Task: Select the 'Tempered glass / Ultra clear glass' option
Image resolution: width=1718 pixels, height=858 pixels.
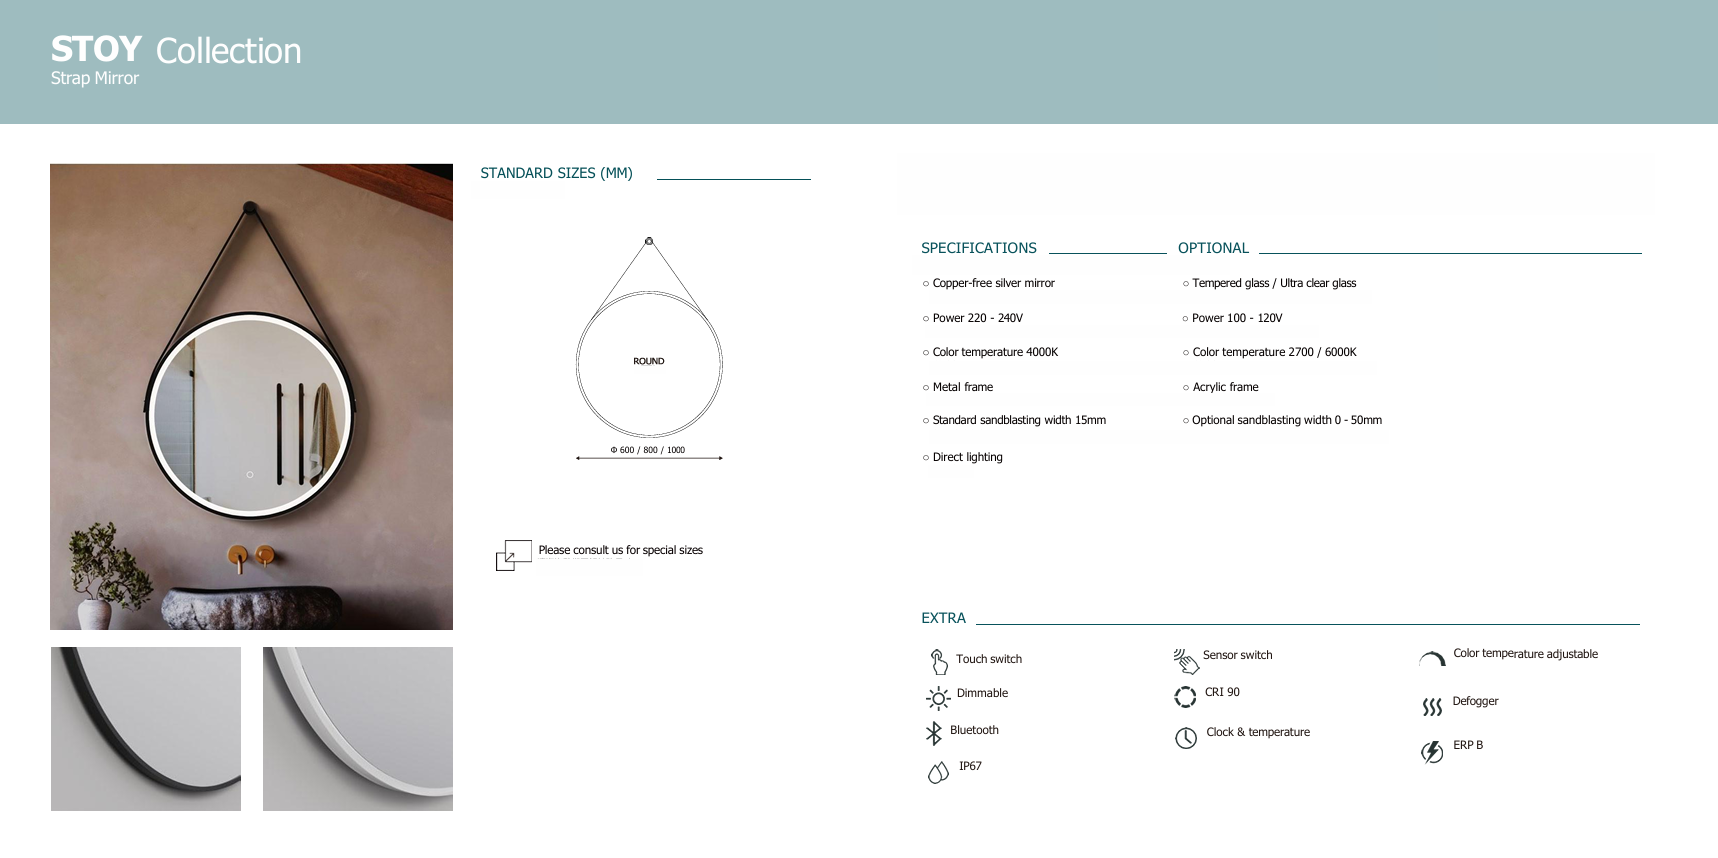Action: coord(1273,283)
